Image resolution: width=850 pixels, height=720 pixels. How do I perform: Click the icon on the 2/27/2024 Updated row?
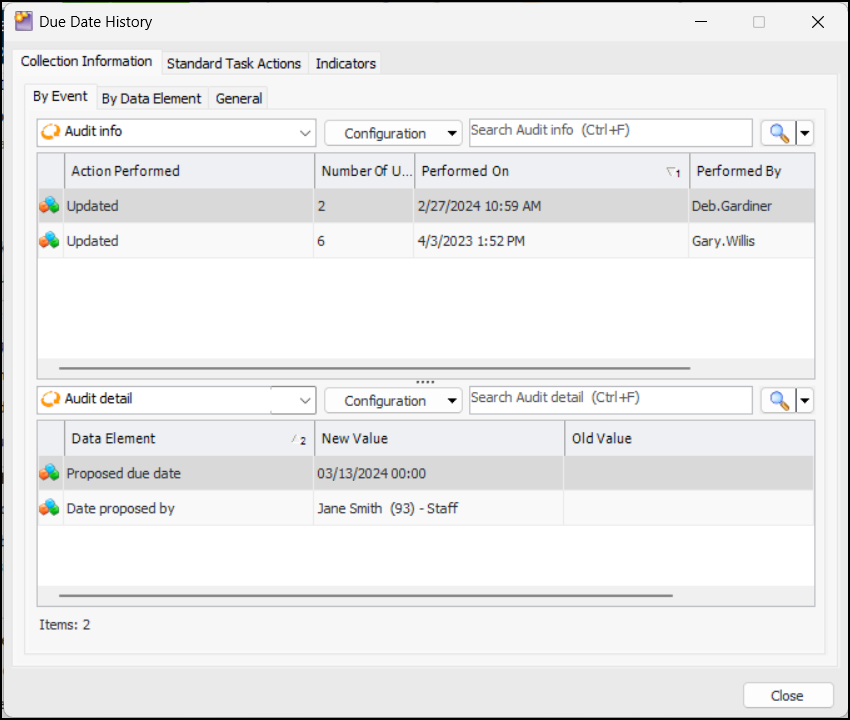pyautogui.click(x=49, y=206)
